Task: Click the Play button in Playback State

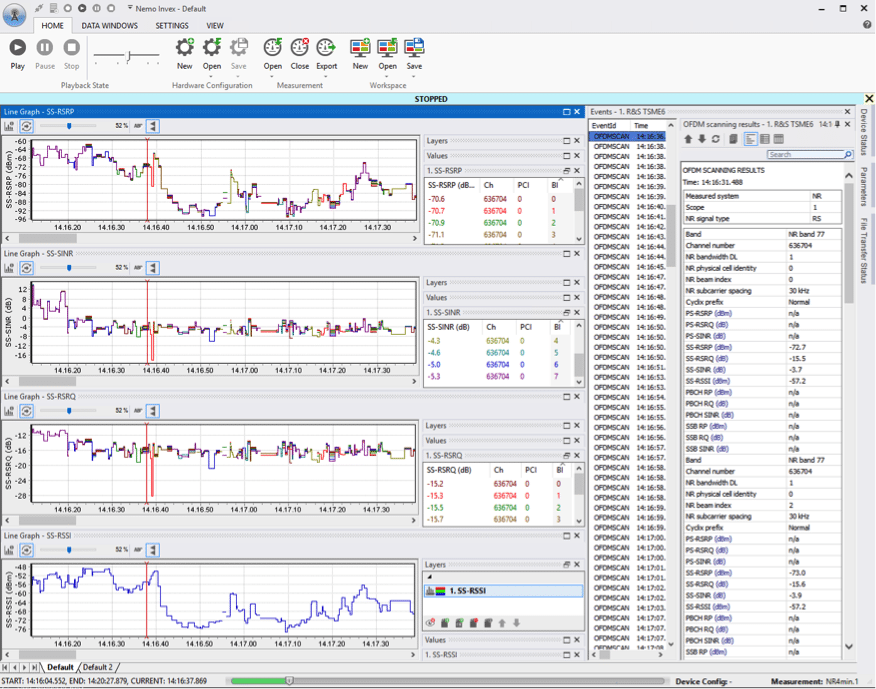Action: [18, 48]
